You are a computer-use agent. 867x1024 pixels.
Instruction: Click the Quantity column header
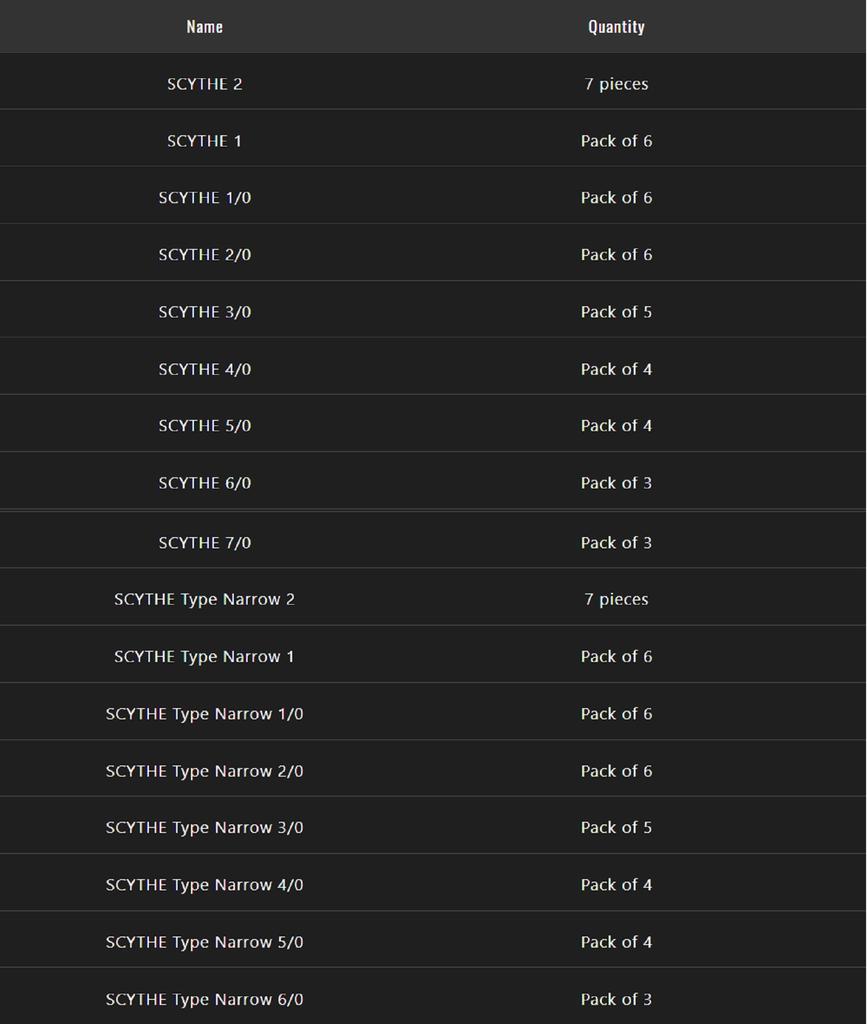coord(616,27)
